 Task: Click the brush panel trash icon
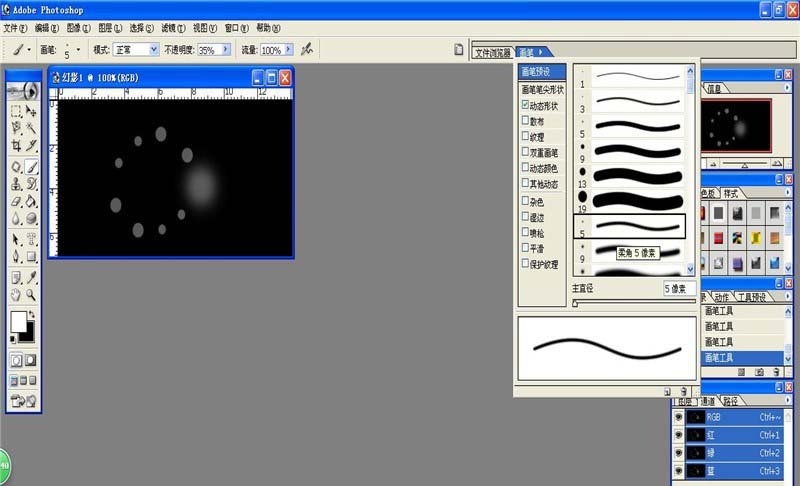[683, 392]
